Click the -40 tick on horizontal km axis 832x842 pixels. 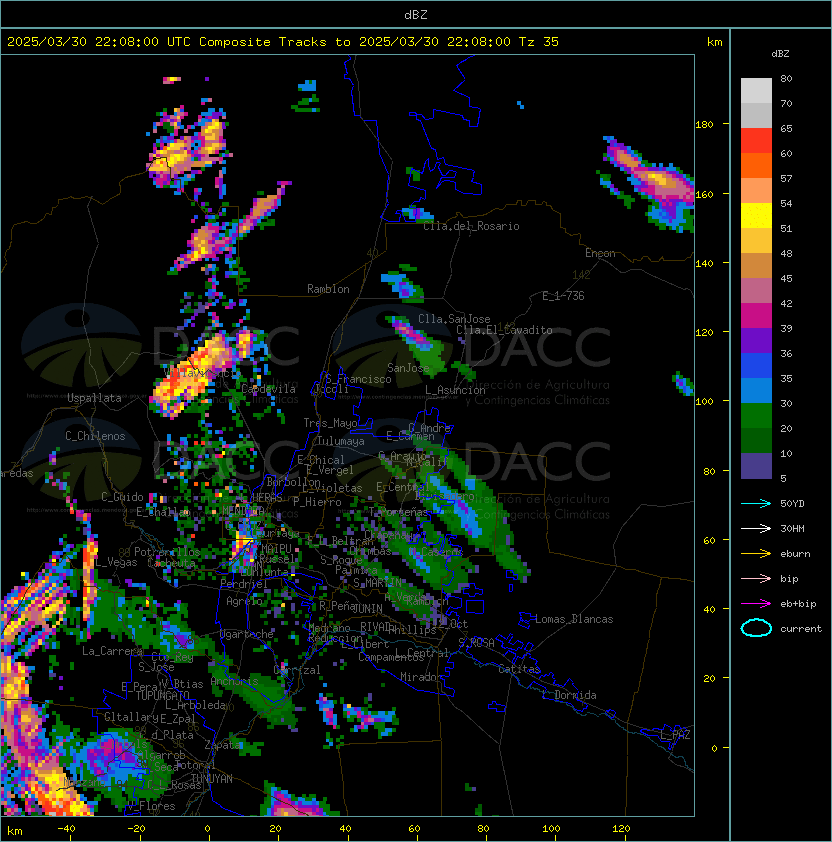66,829
